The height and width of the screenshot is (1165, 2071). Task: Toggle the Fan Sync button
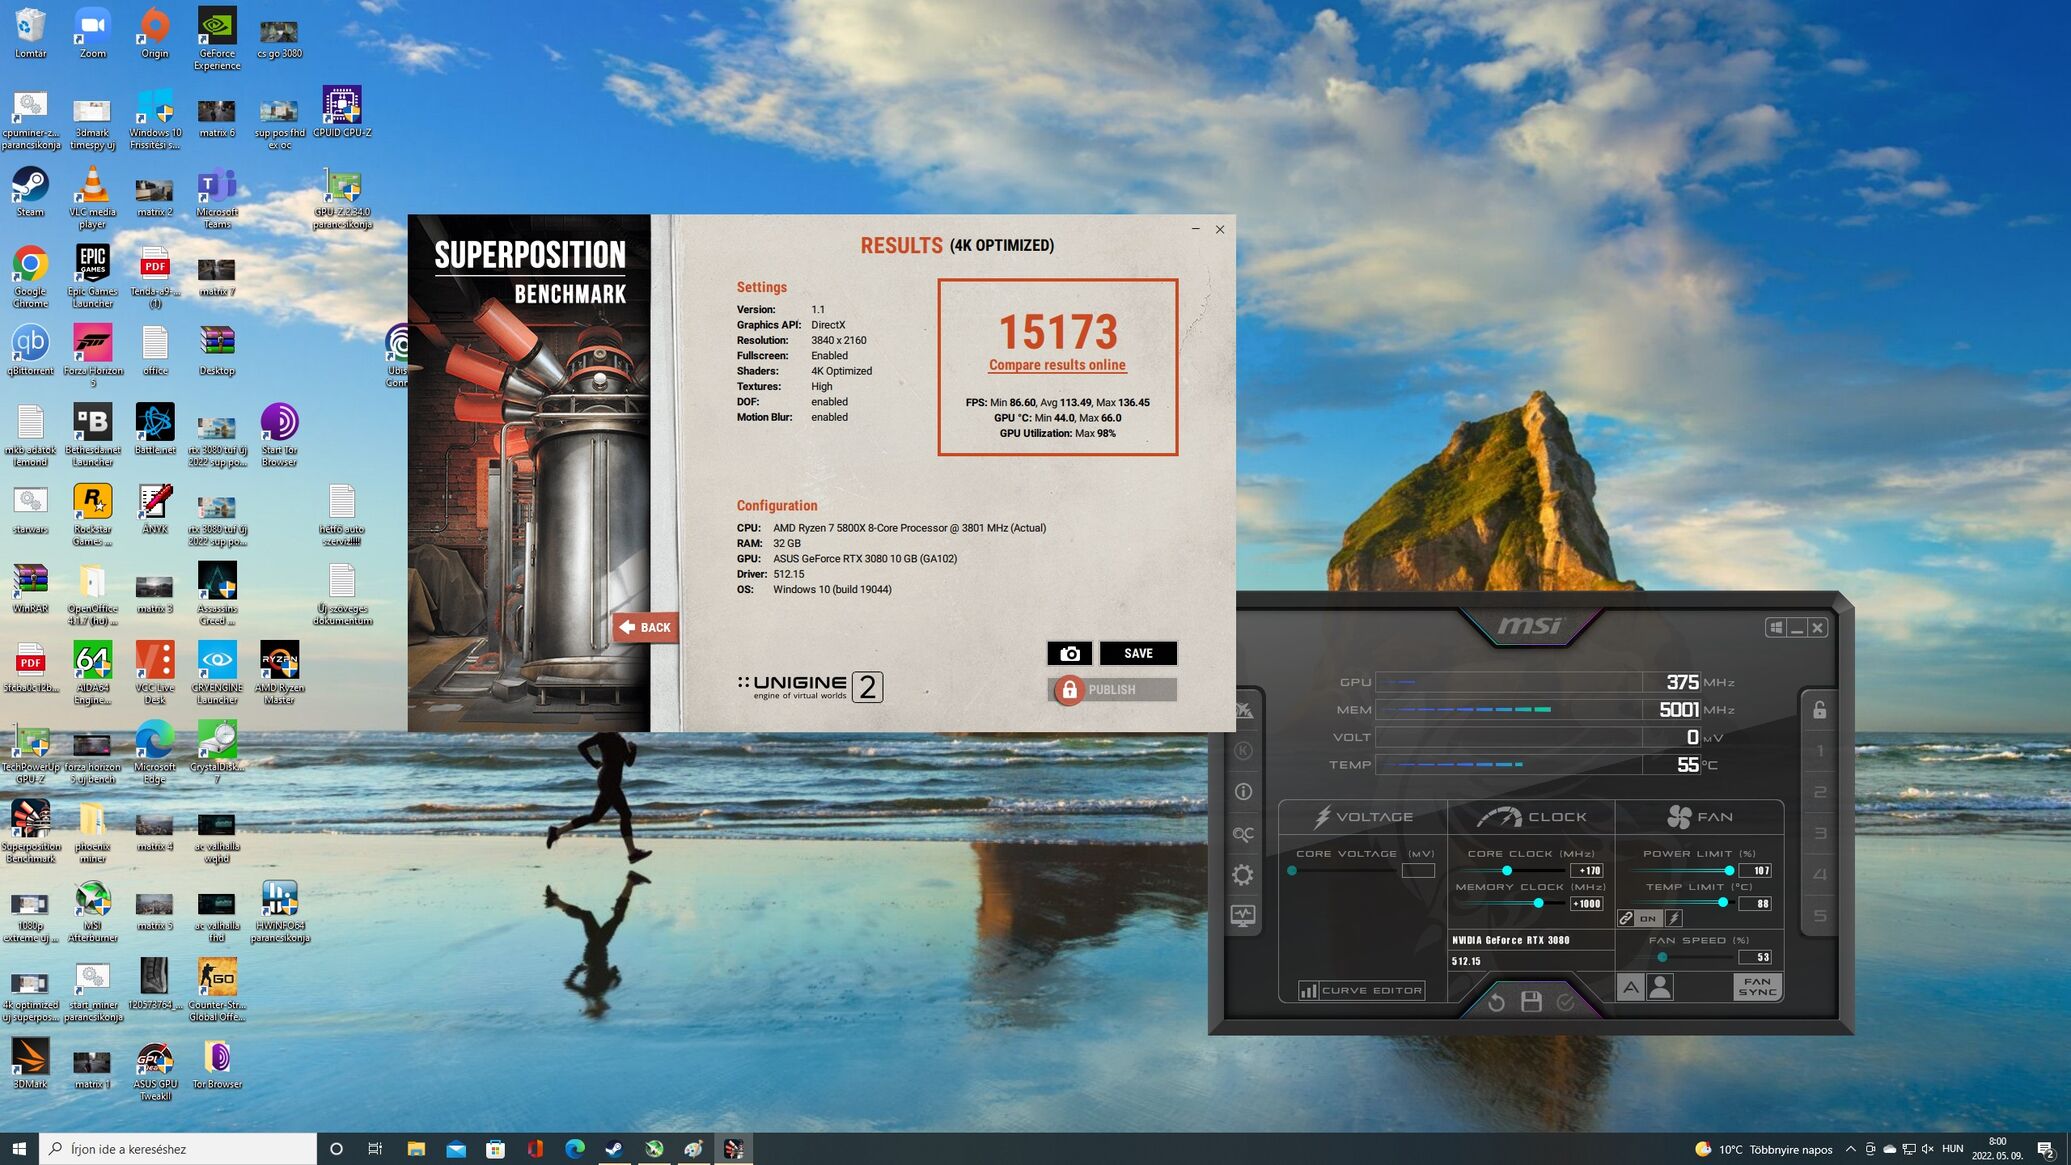click(1757, 987)
